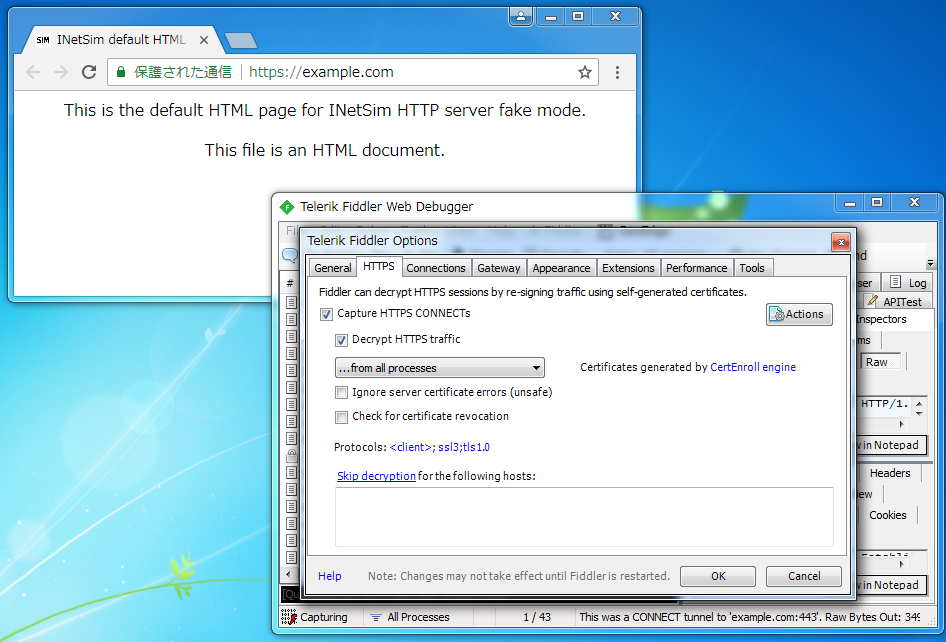Select the Headers response tab
This screenshot has width=946, height=642.
pyautogui.click(x=890, y=473)
